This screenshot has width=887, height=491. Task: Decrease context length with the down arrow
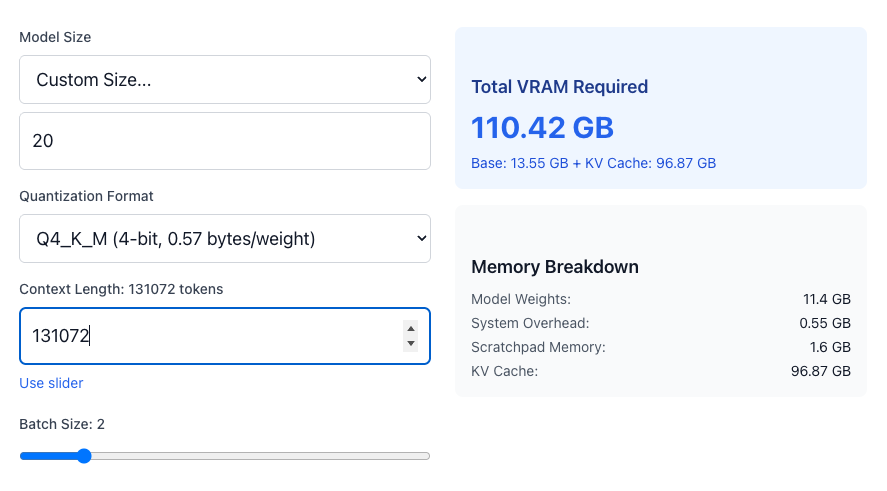click(409, 344)
